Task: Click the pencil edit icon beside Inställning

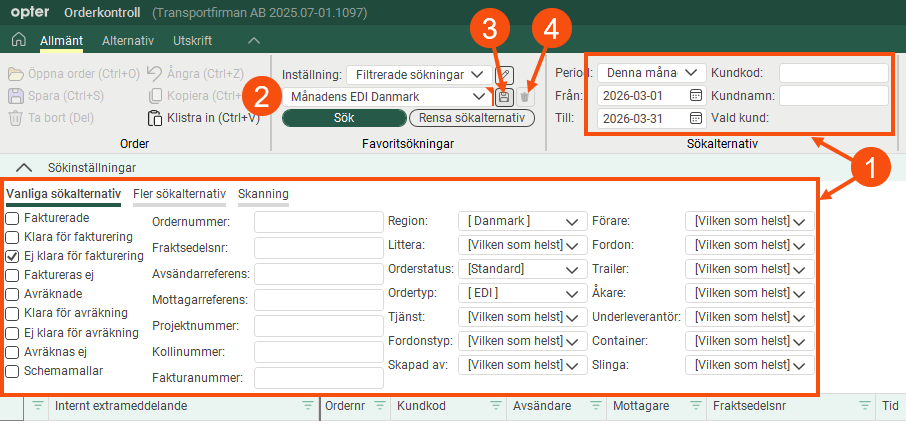Action: coord(505,74)
